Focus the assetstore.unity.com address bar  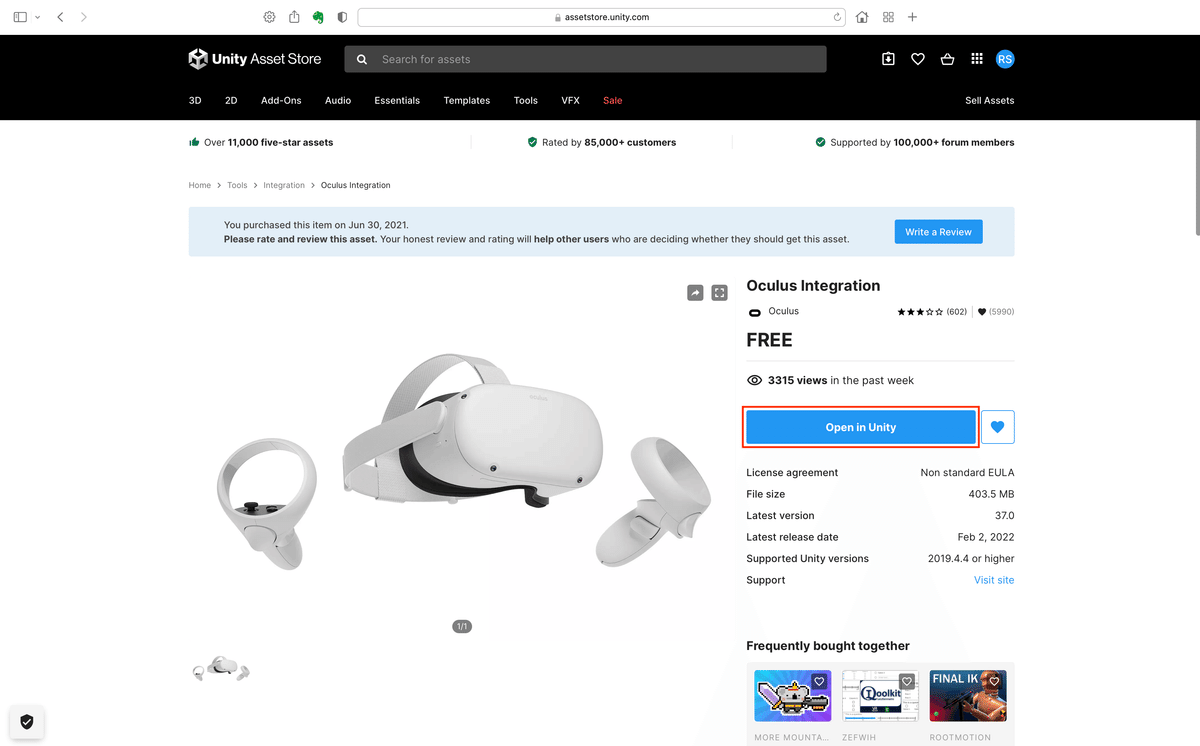[602, 17]
